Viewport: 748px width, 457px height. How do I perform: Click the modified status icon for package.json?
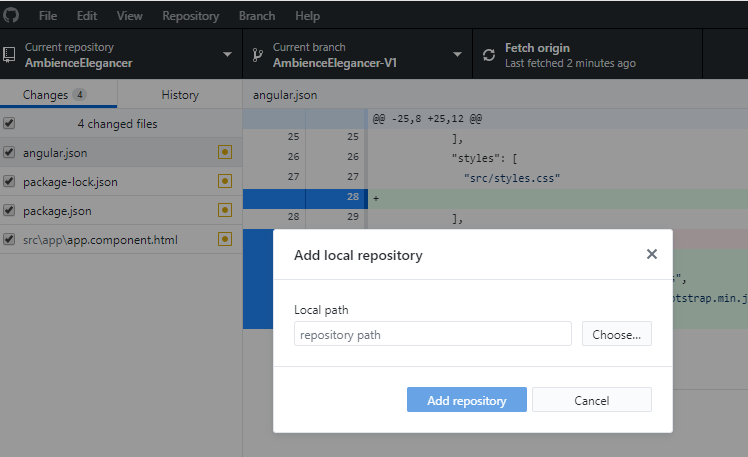click(225, 210)
